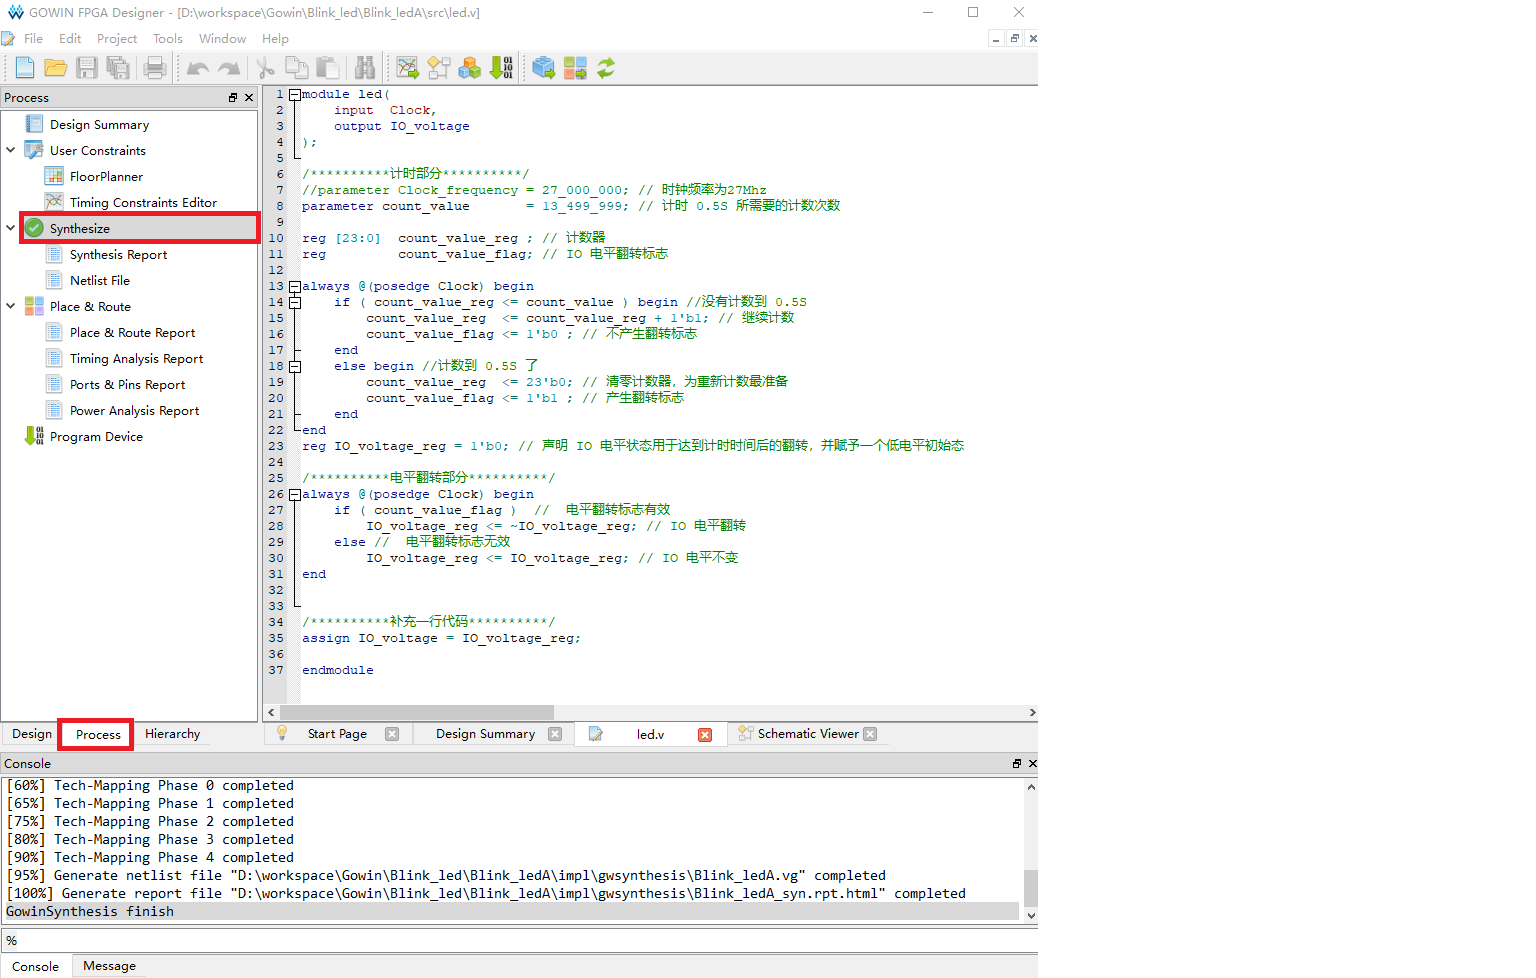
Task: Click the FloorPlanner grid icon
Action: 54,176
